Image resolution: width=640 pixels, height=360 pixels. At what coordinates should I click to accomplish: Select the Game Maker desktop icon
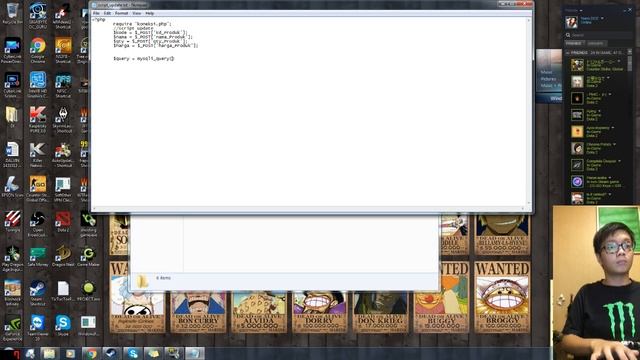pyautogui.click(x=88, y=256)
